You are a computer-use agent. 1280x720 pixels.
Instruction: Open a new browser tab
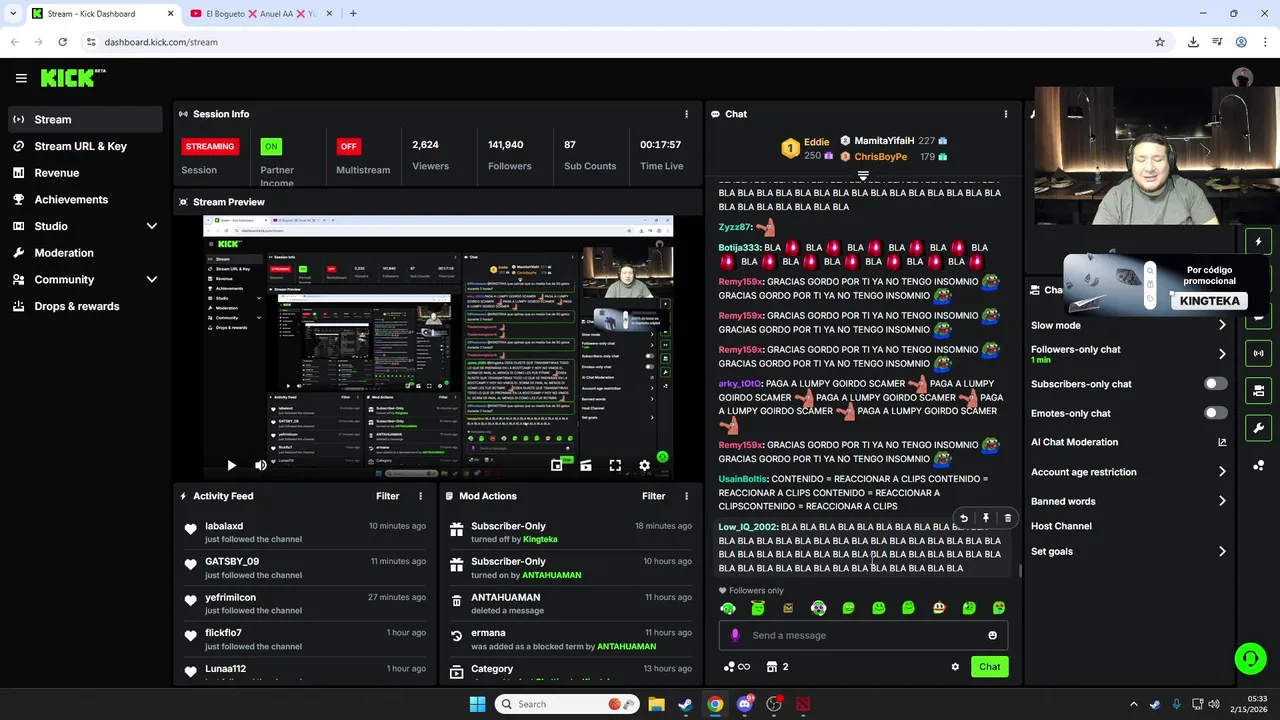click(353, 14)
